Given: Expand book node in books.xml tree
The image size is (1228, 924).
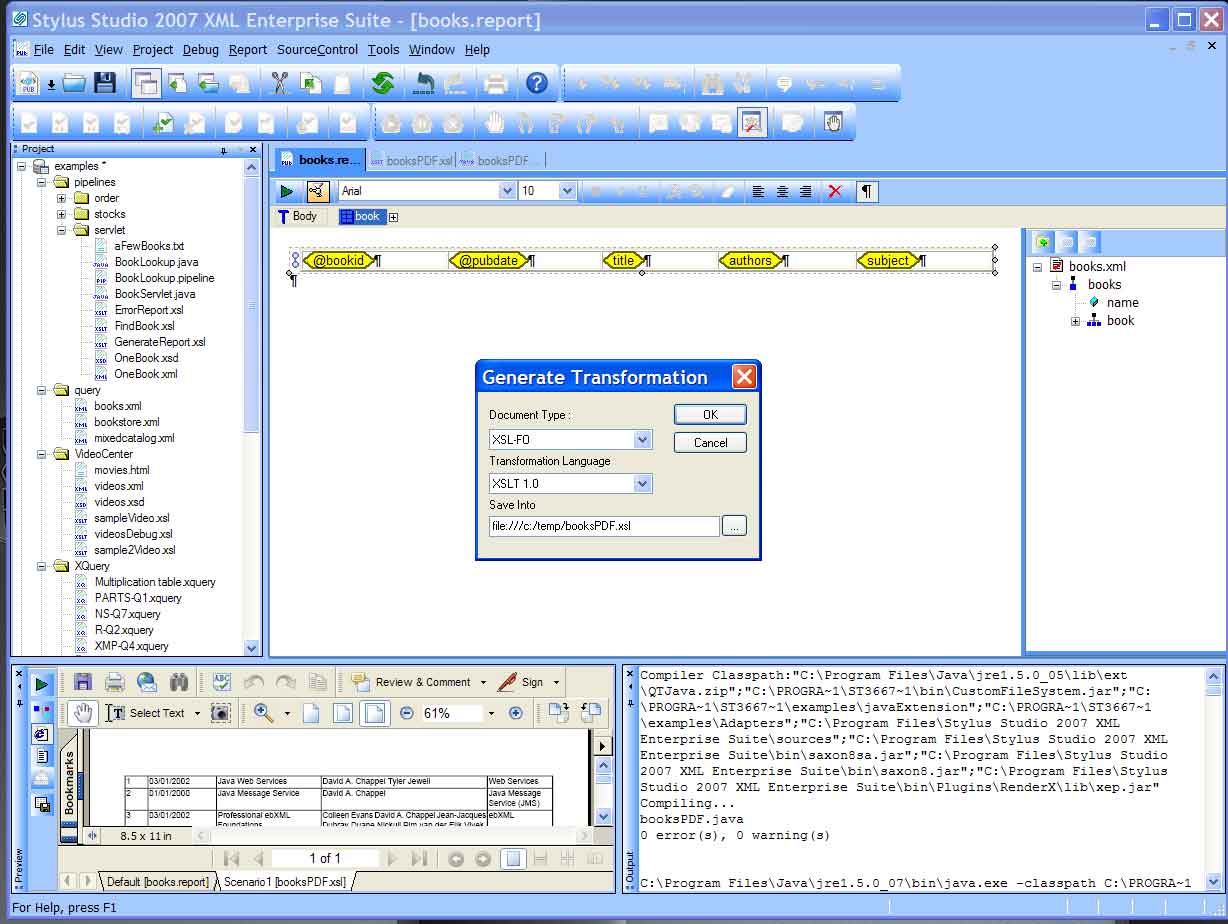Looking at the screenshot, I should (x=1076, y=321).
